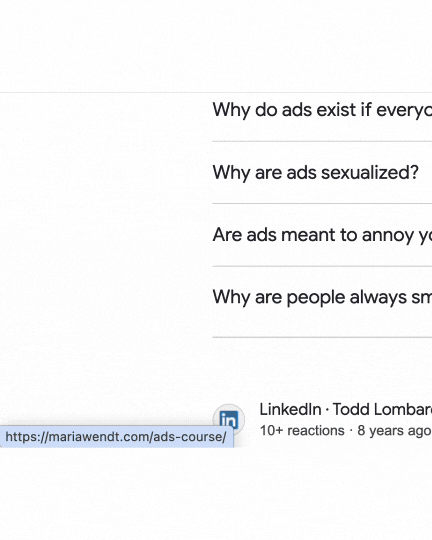Click the blue "in" logo beside LinkedIn
The image size is (432, 540).
(x=229, y=420)
